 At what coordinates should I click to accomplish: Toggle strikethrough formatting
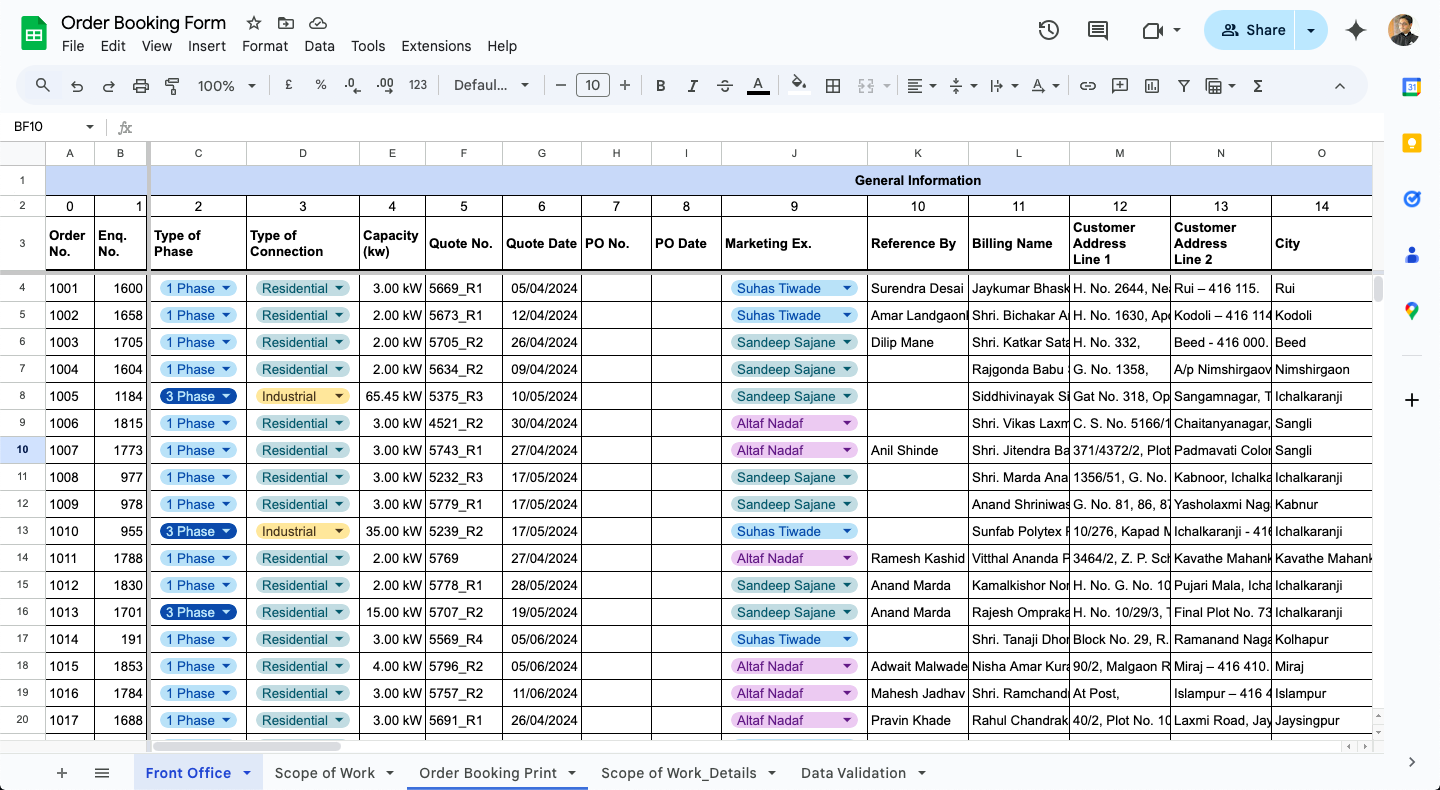[726, 86]
